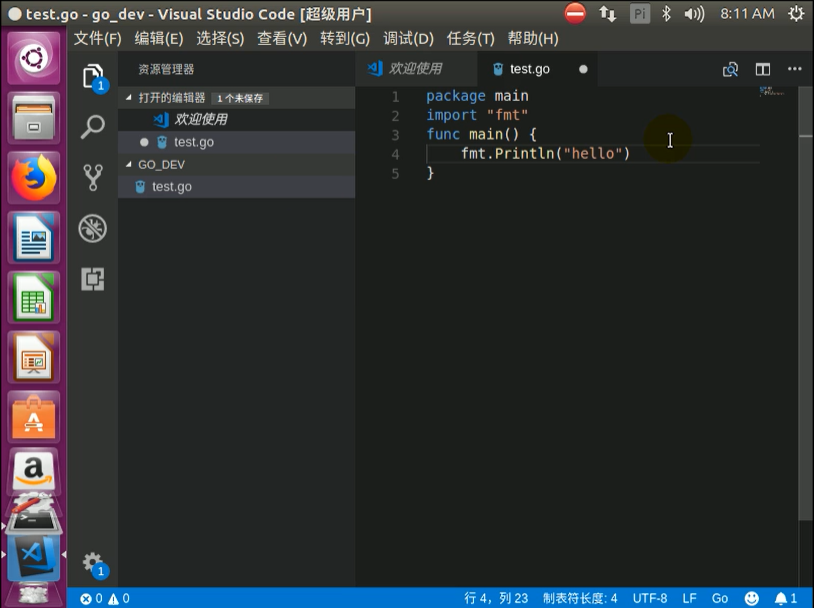
Task: Open the Pi input method indicator
Action: click(640, 13)
